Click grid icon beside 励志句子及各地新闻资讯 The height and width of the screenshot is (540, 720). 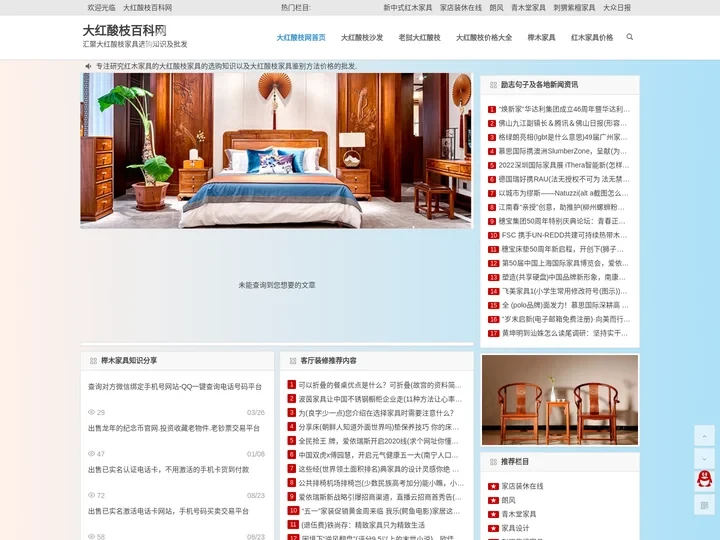(493, 85)
